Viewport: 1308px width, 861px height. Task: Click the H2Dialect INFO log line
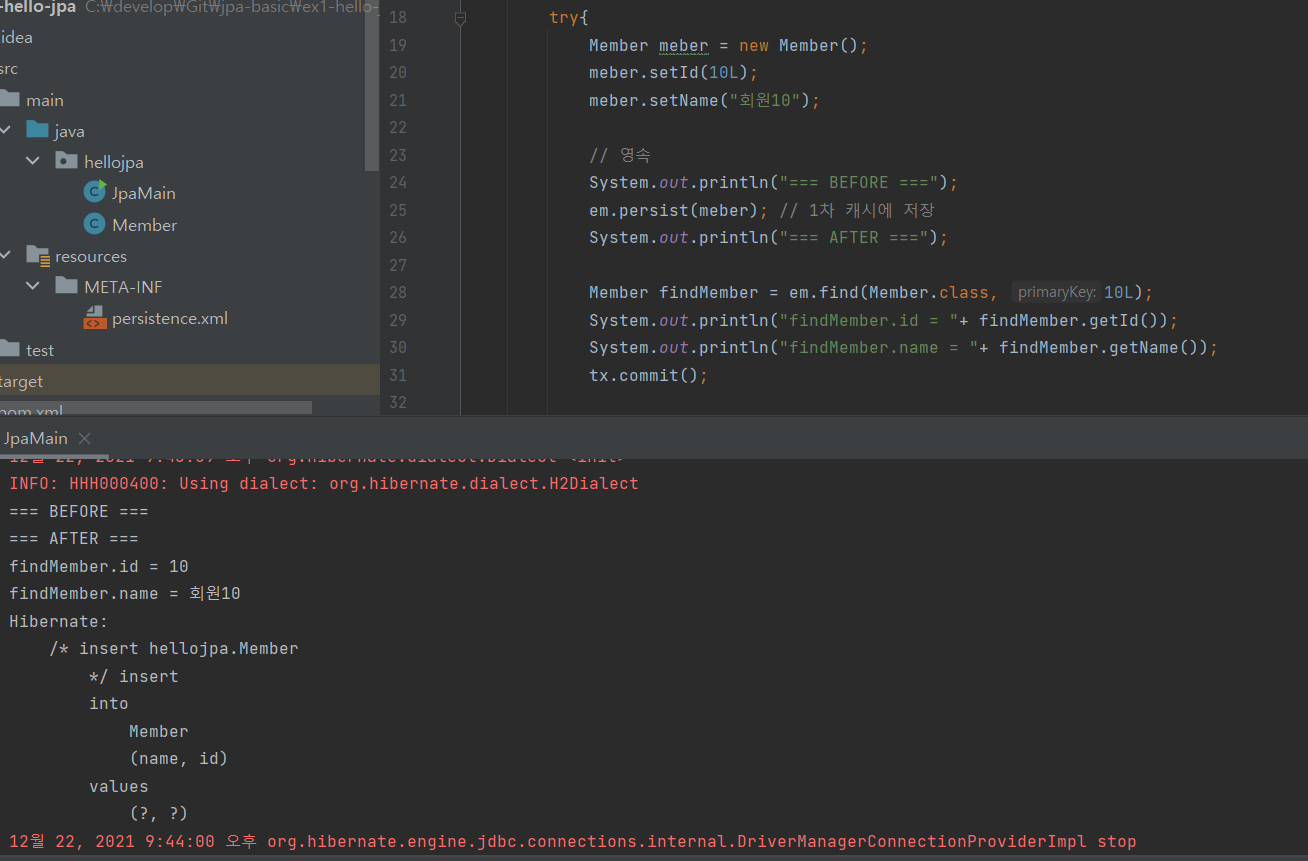click(323, 483)
